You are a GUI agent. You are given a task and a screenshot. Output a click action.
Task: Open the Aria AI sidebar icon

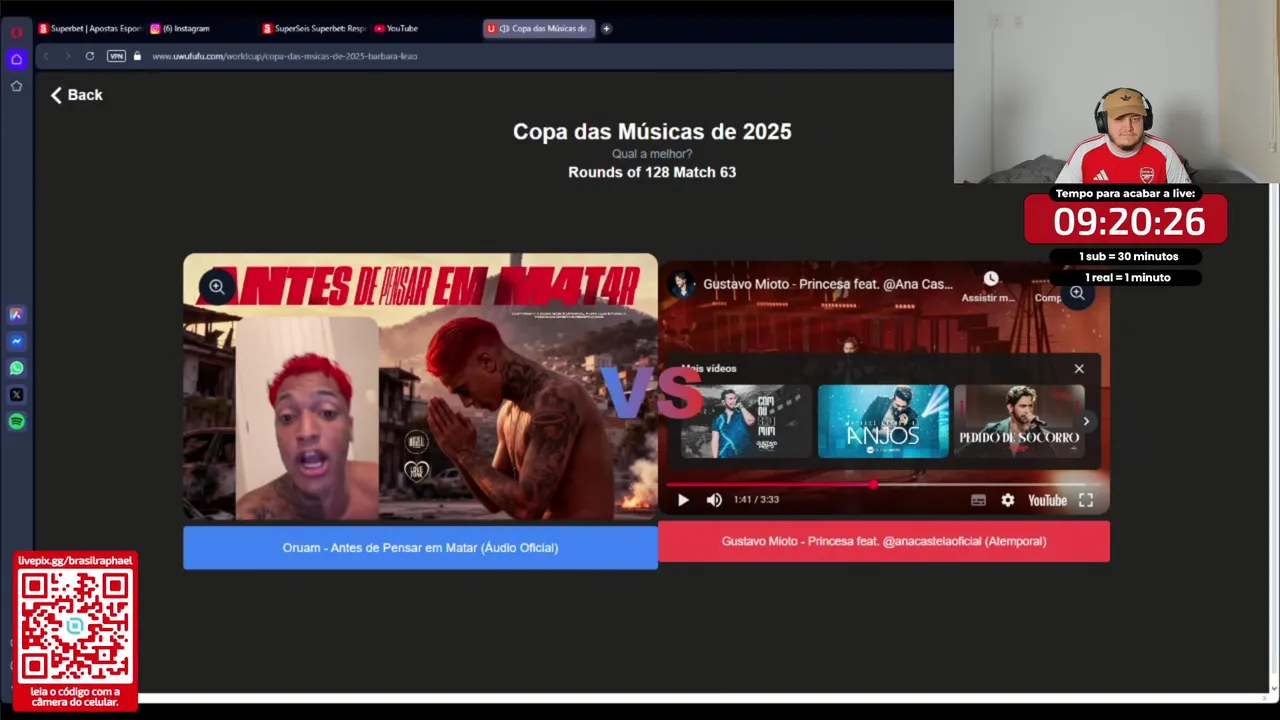tap(16, 314)
